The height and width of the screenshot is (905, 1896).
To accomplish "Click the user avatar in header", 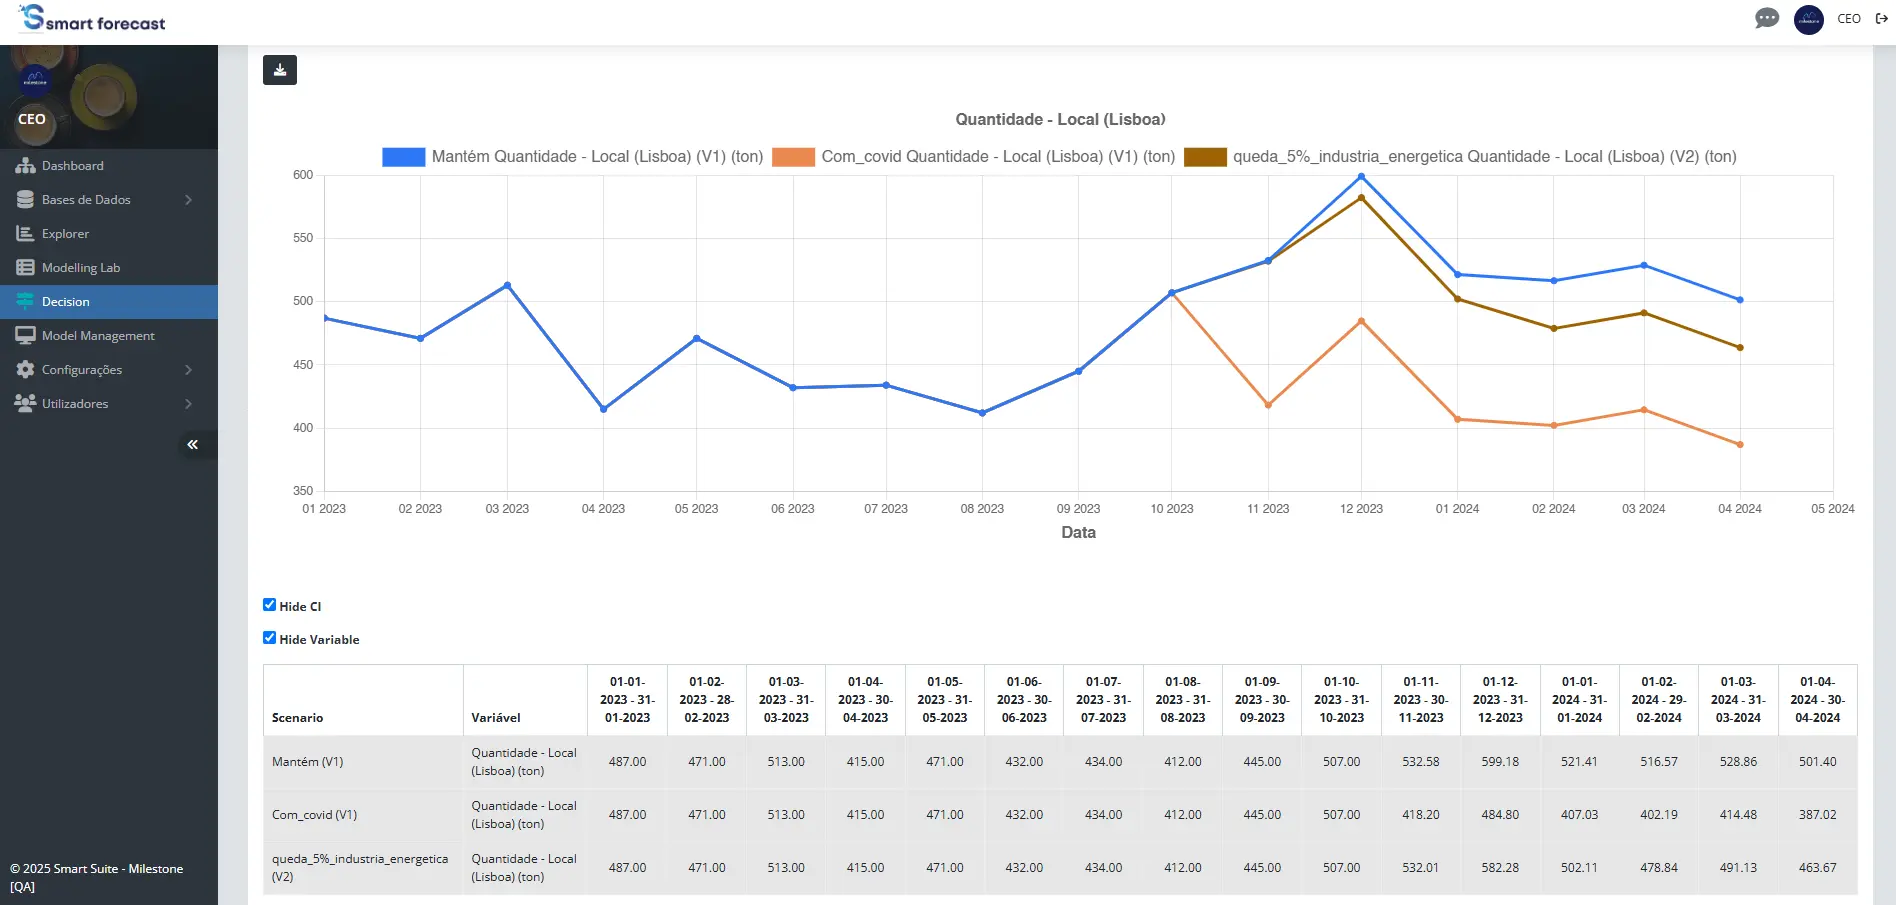I will point(1808,19).
